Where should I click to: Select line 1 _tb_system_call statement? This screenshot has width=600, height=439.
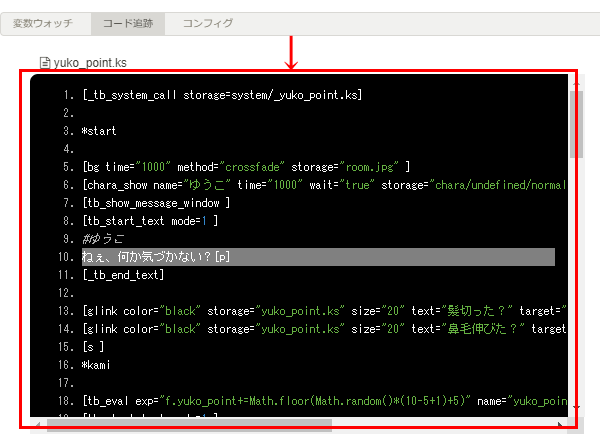tap(222, 95)
